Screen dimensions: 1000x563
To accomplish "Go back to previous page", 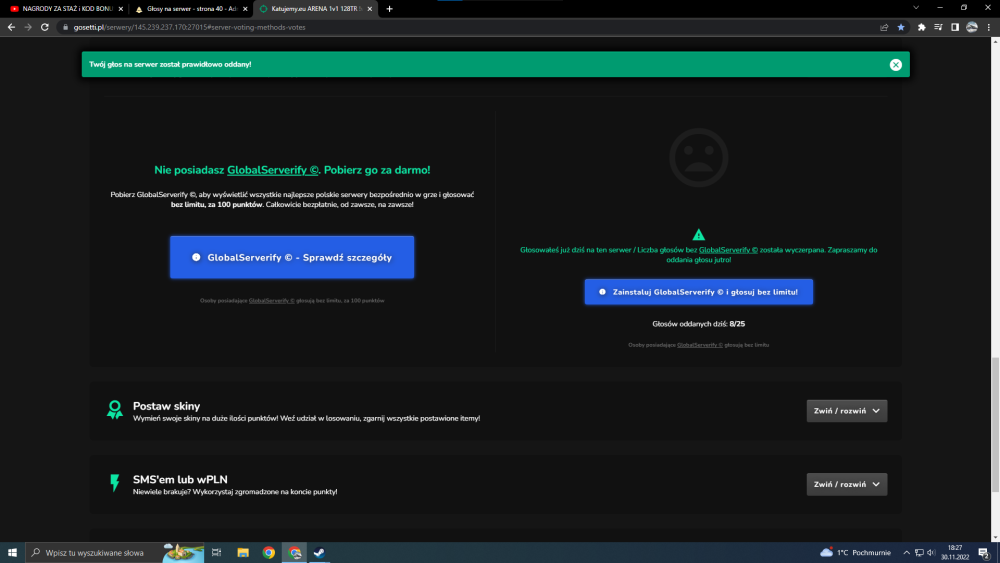I will pos(11,27).
